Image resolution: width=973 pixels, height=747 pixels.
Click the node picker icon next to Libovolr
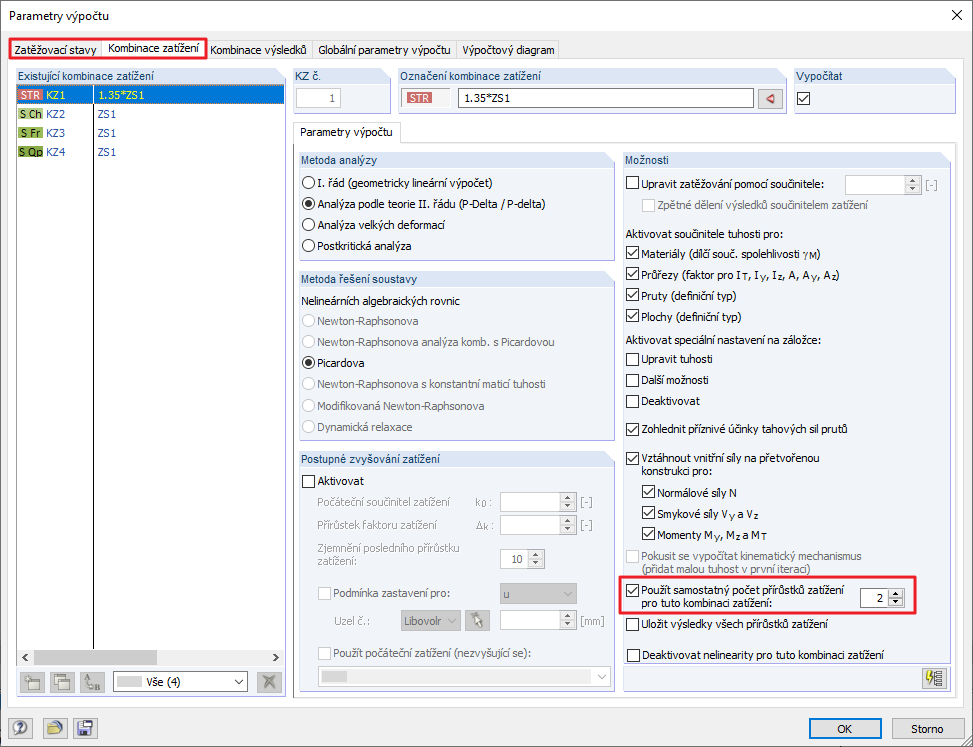477,620
